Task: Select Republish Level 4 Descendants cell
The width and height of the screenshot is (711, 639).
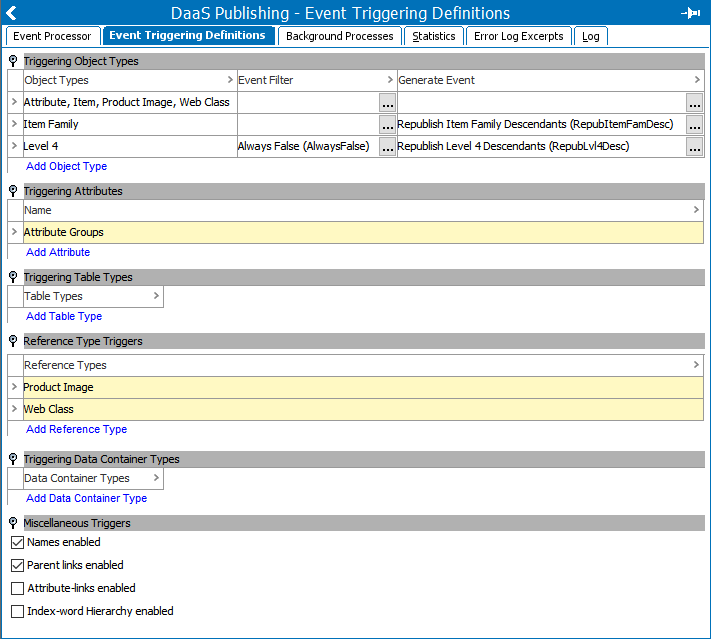Action: tap(541, 146)
